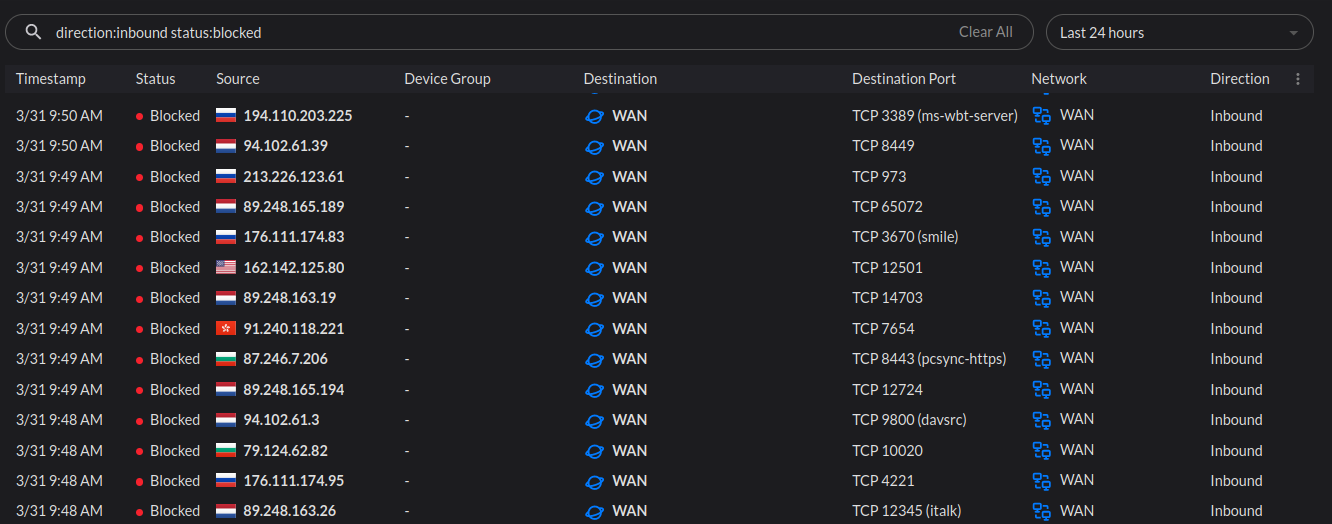This screenshot has width=1332, height=524.
Task: Click the red Blocked status dot for 213.226.123.61
Action: pos(140,177)
